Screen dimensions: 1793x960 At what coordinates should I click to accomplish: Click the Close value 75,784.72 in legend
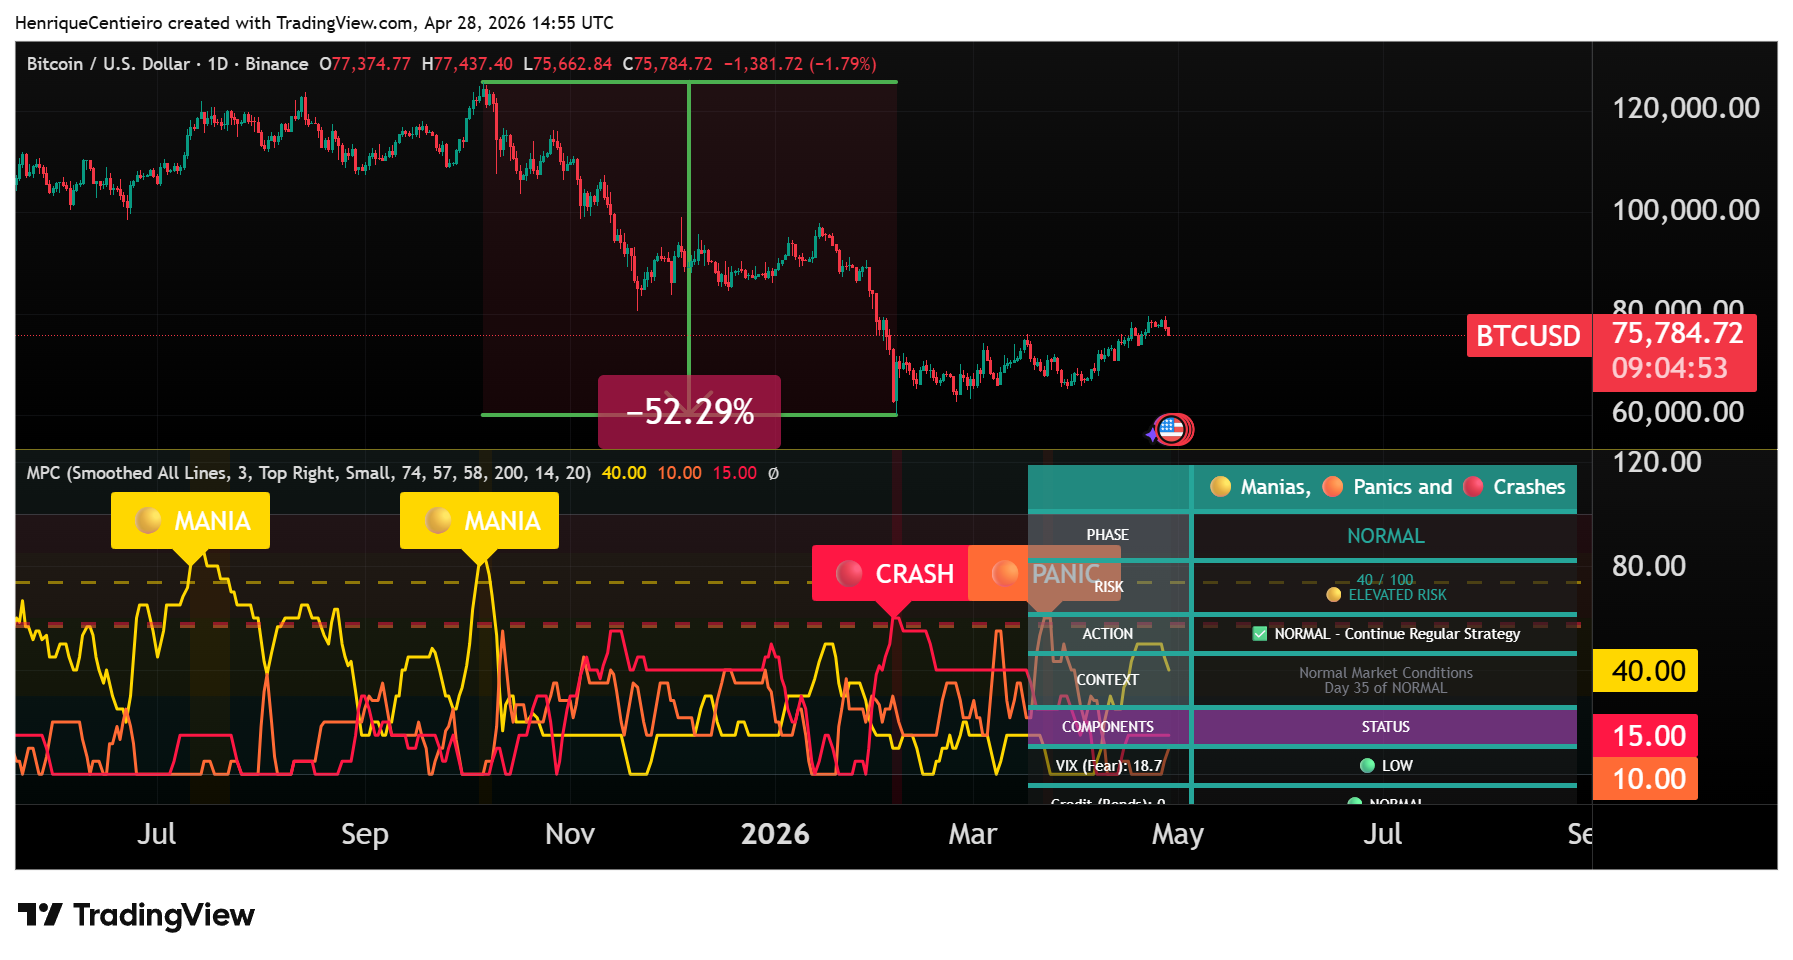click(673, 64)
